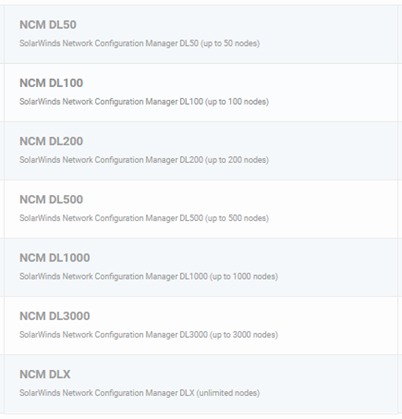Open the NCM DL100 title

51,83
